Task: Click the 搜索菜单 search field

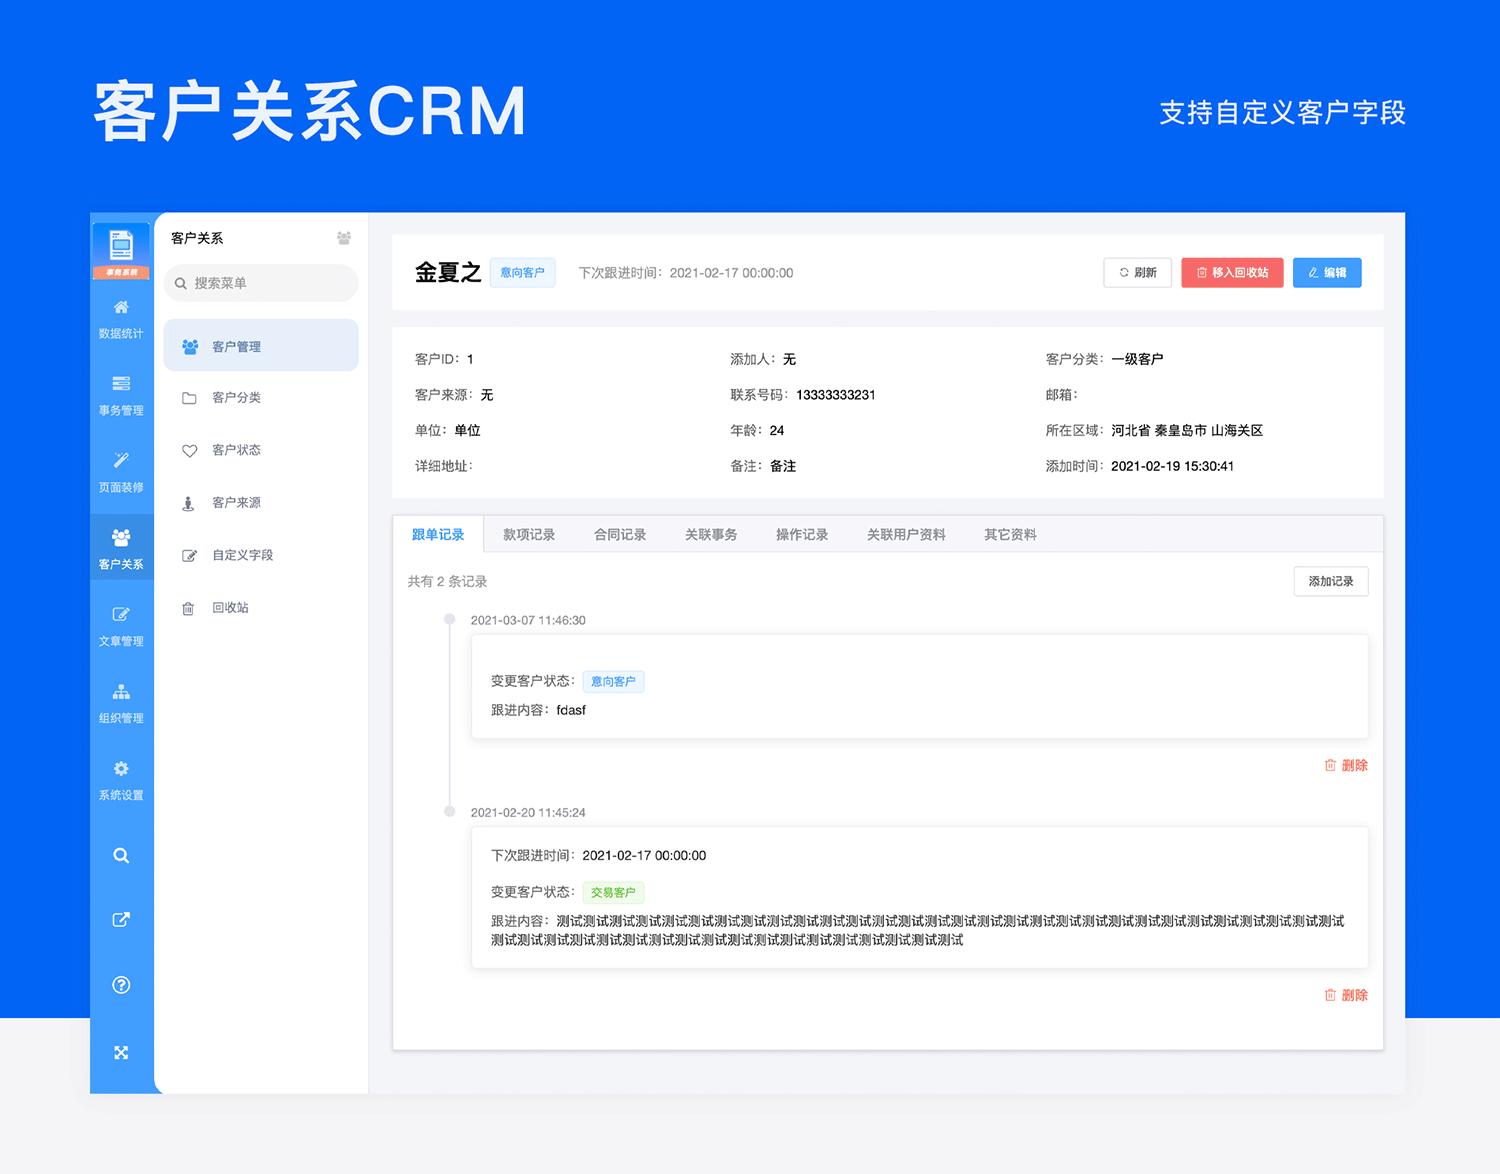Action: coord(262,283)
